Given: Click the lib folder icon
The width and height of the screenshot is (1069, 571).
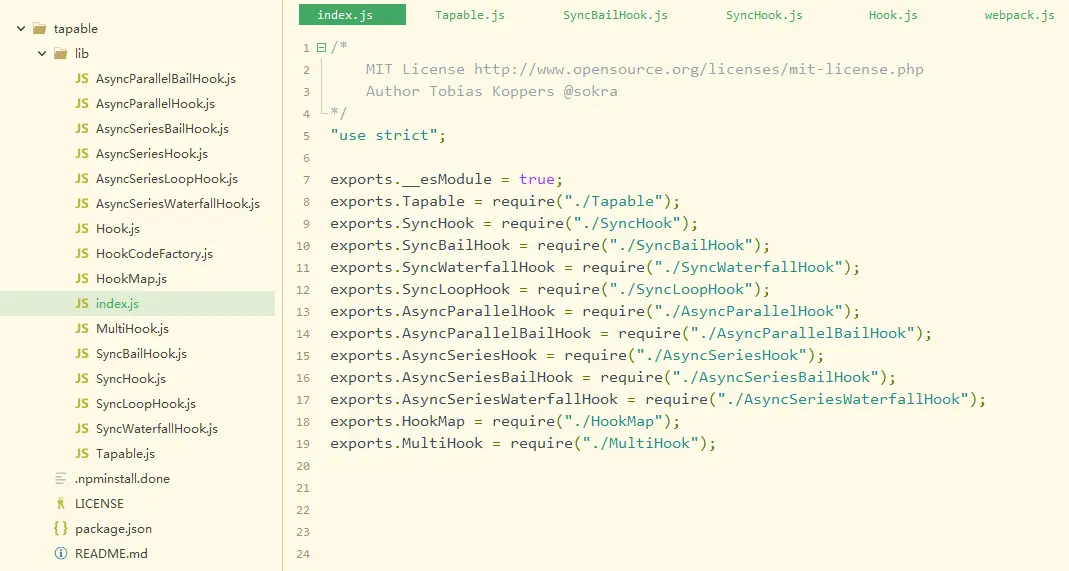Looking at the screenshot, I should click(x=61, y=53).
